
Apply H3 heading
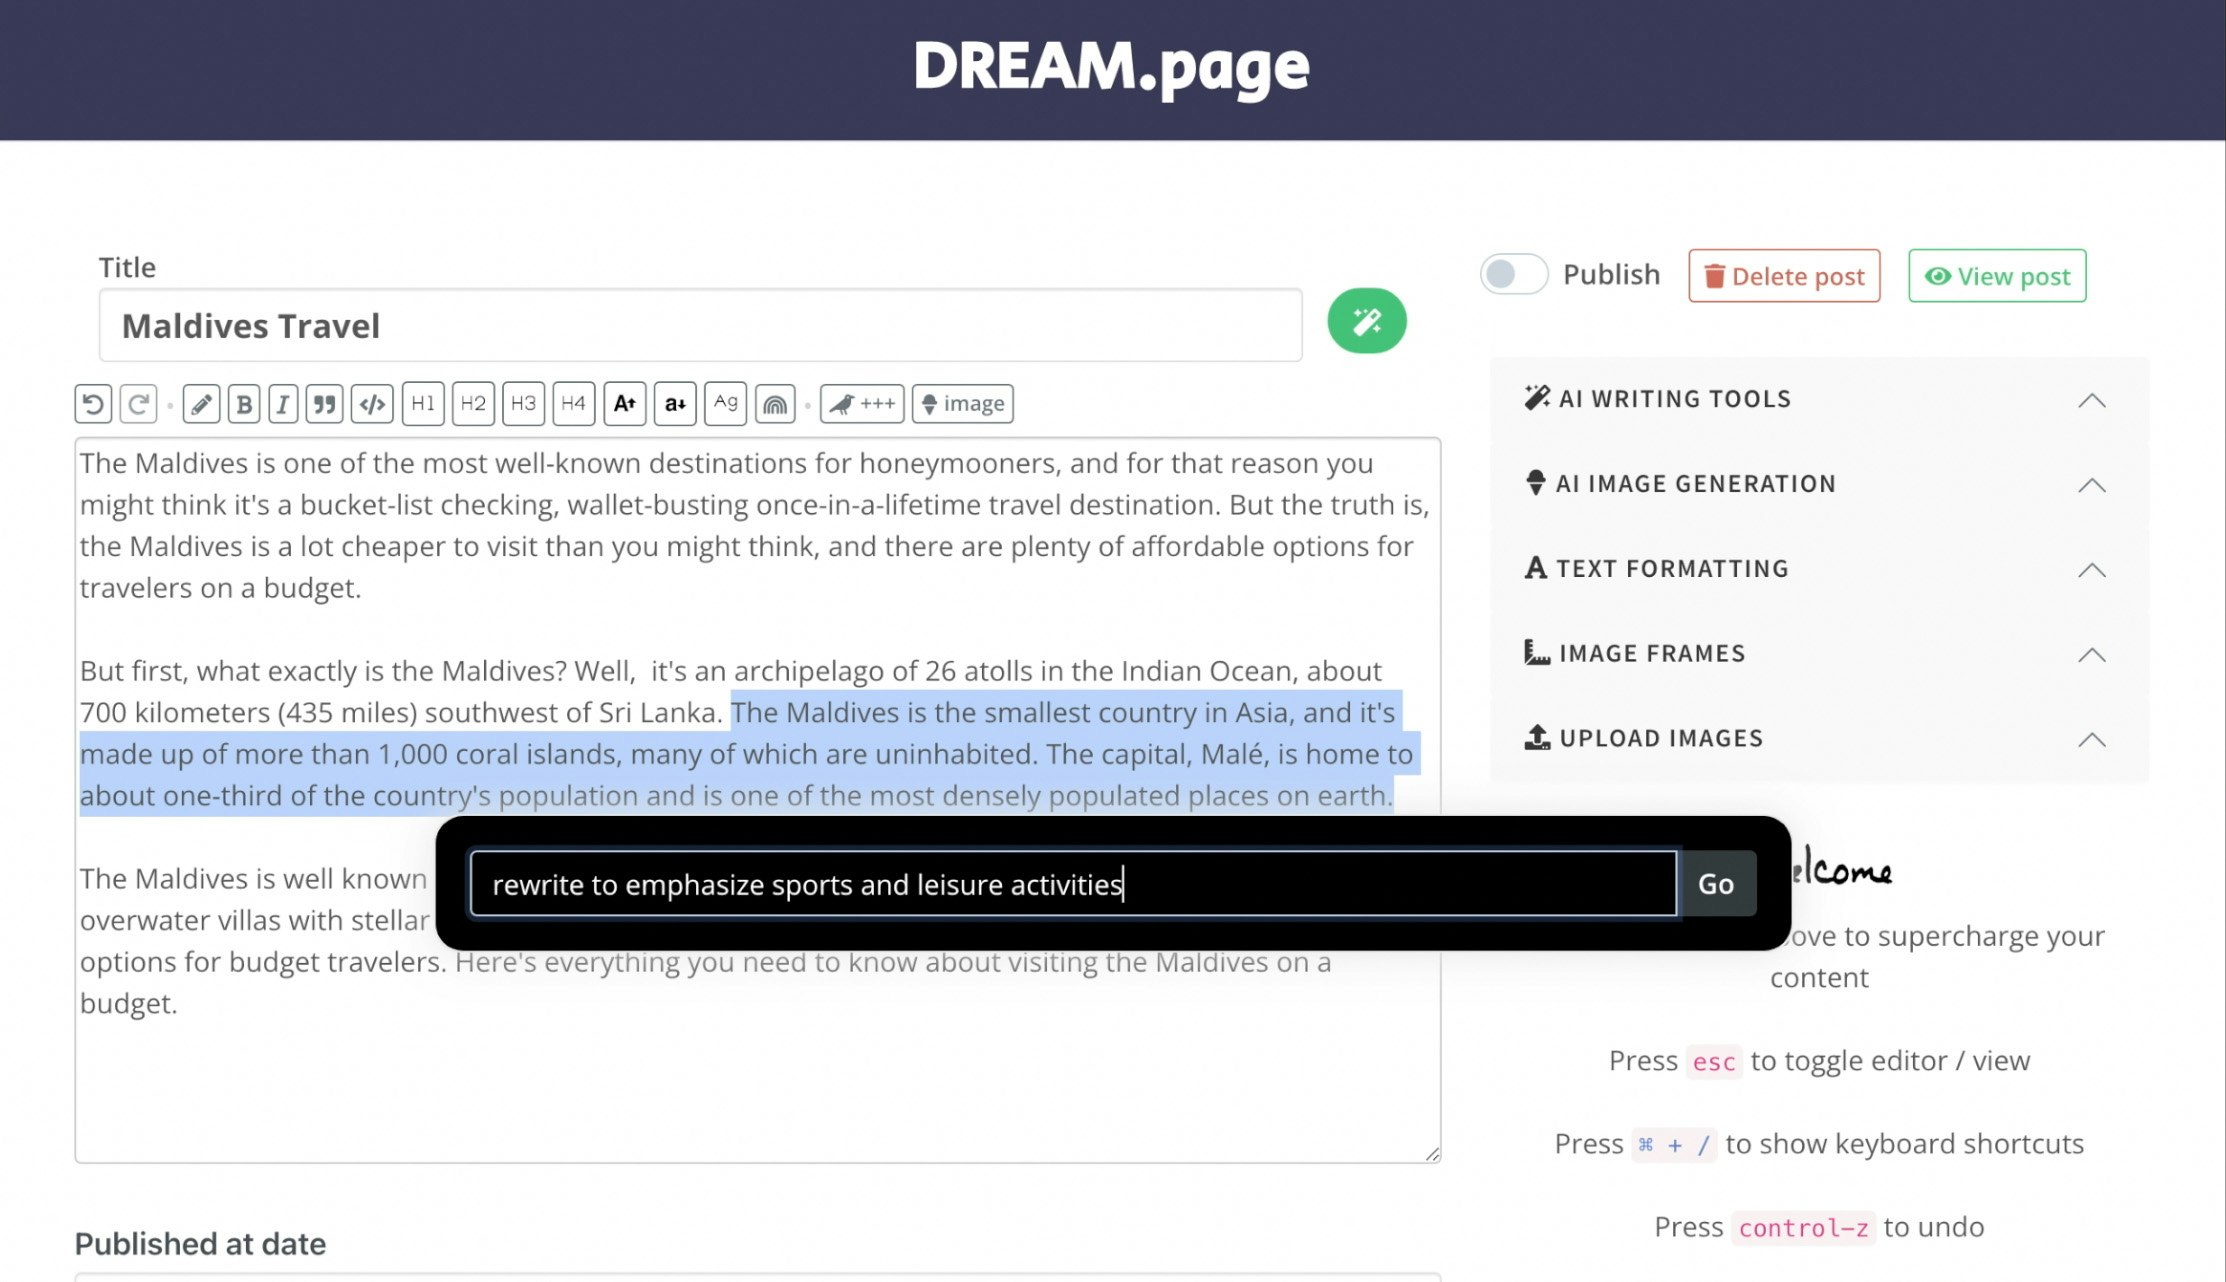[x=523, y=404]
